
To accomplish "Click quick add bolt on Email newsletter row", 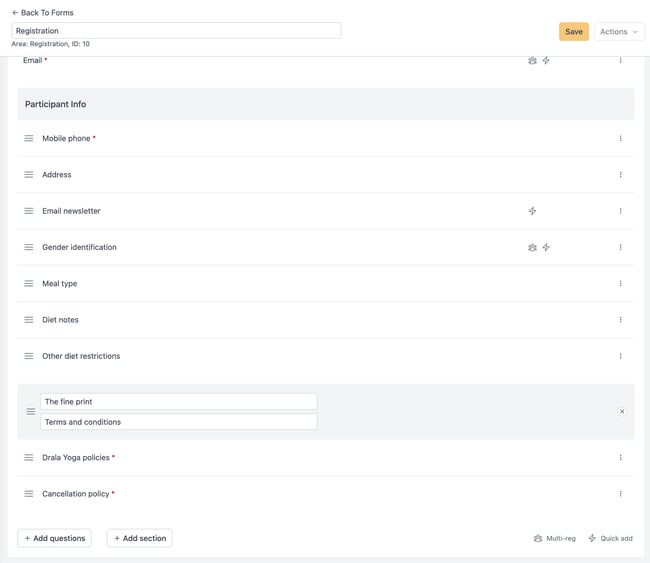I will coord(532,211).
